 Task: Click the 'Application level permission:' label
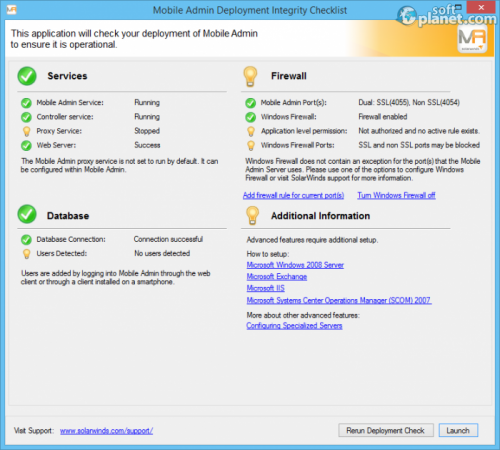click(x=304, y=131)
